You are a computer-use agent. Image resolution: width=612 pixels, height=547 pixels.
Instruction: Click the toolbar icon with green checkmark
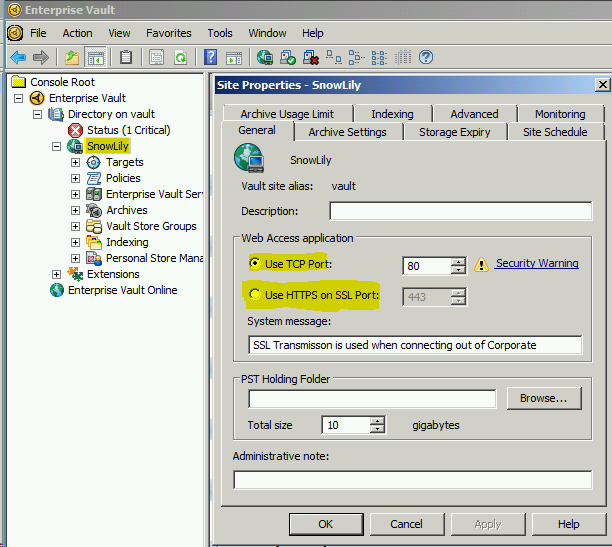pos(288,57)
